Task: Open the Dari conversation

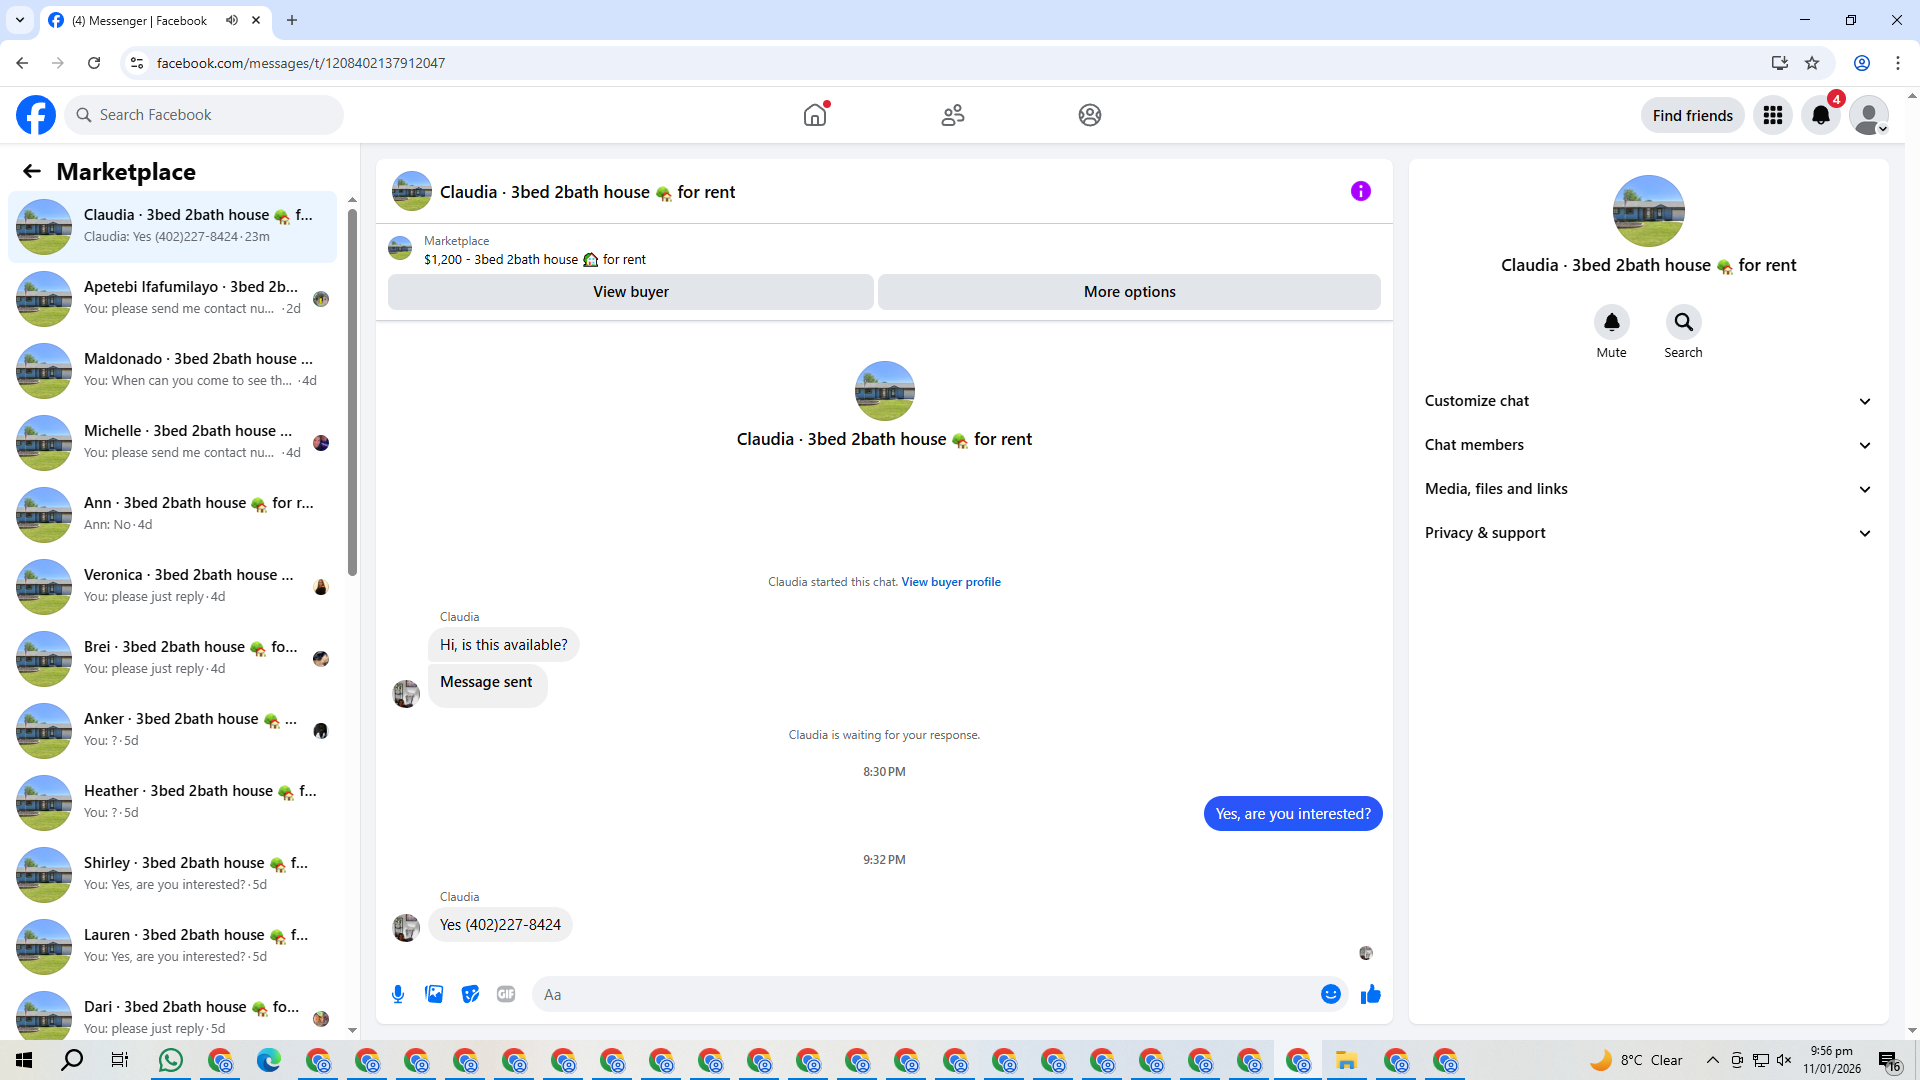Action: point(173,1014)
